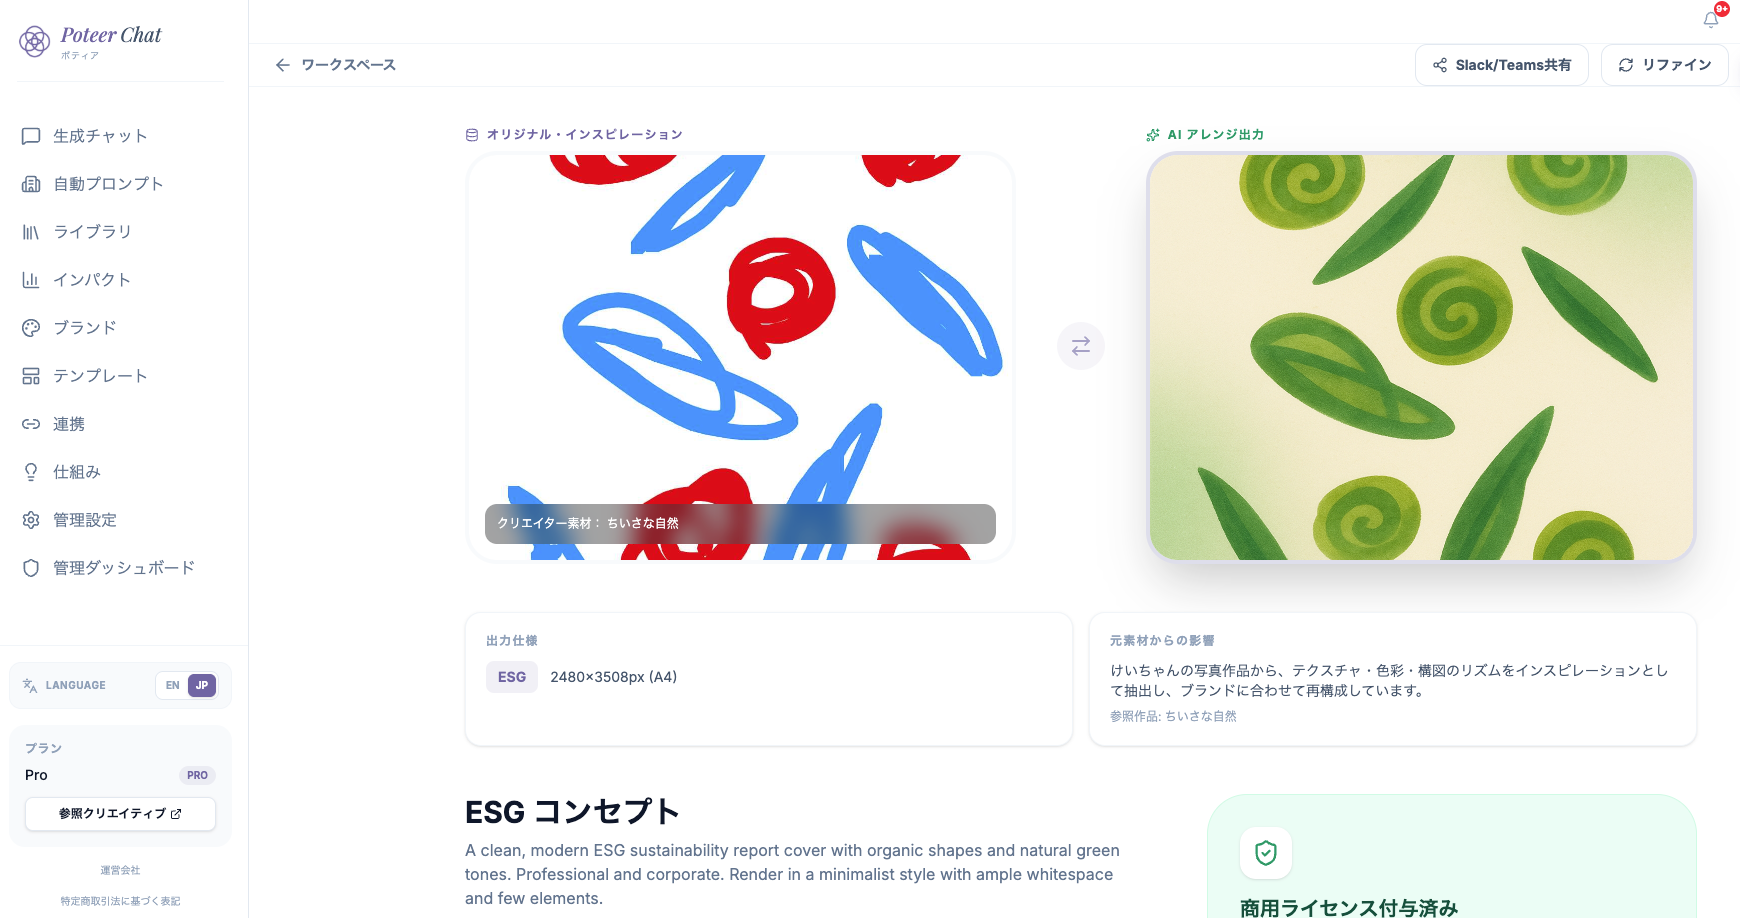Open the notification bell icon

(x=1711, y=19)
